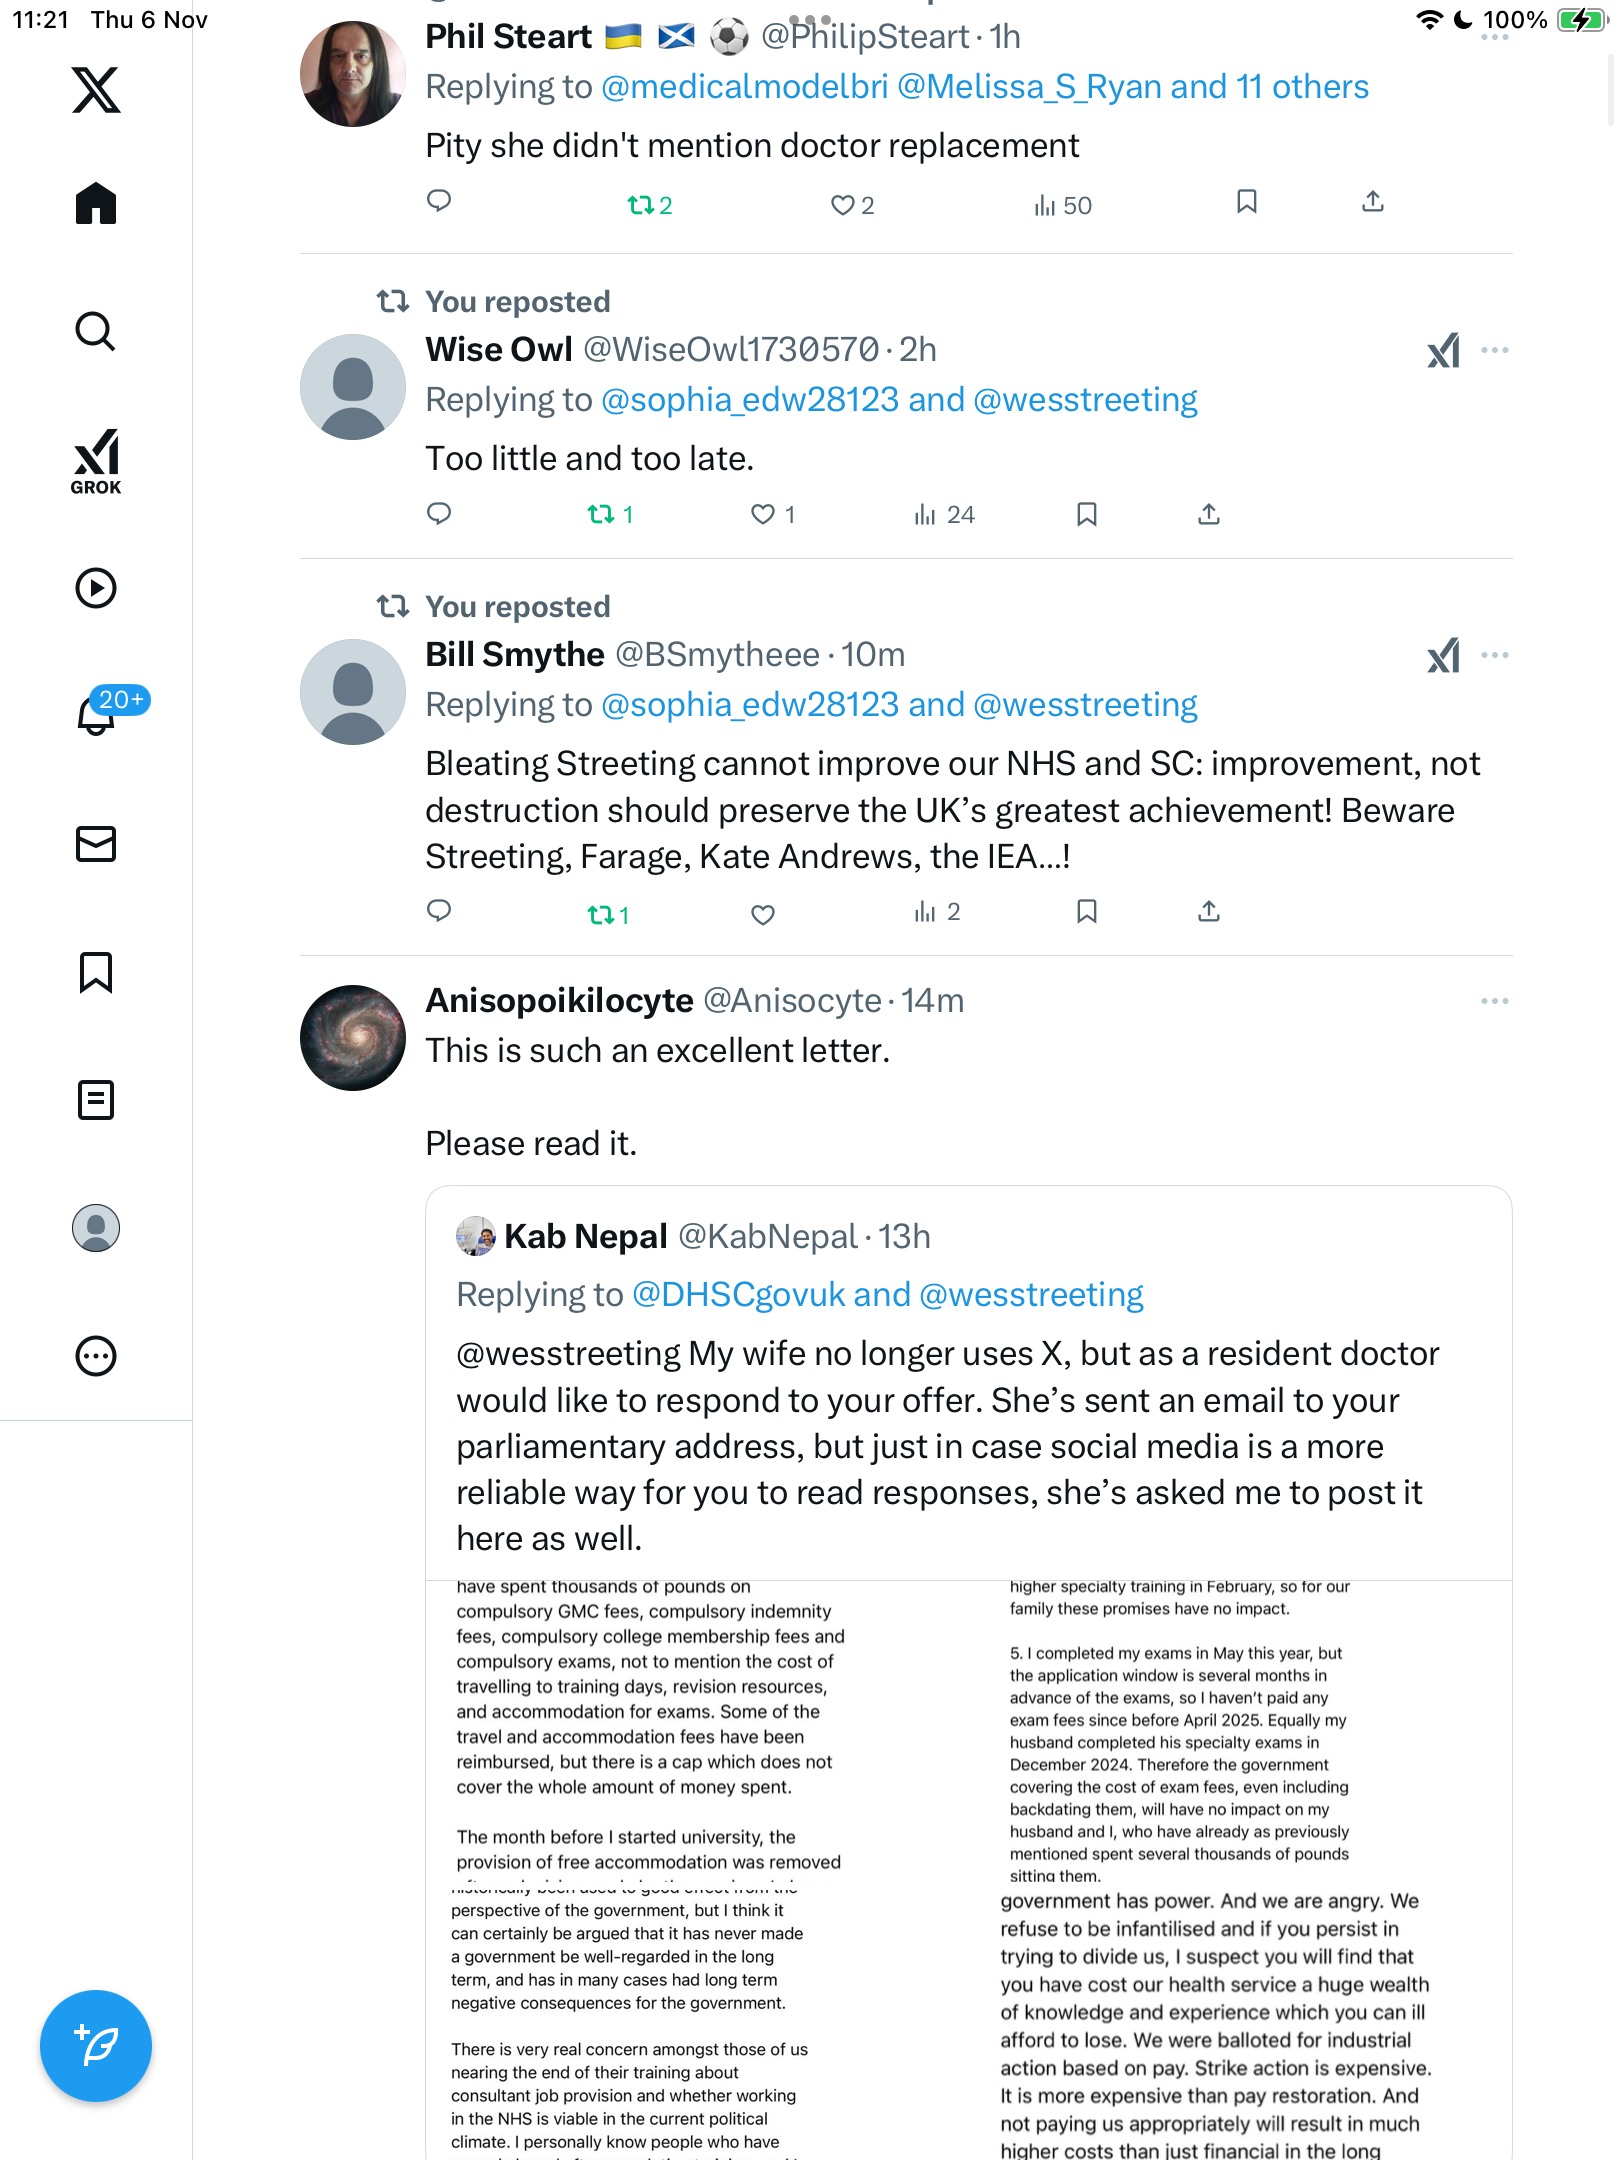Like Bill Smythe's post
The image size is (1620, 2160).
763,914
